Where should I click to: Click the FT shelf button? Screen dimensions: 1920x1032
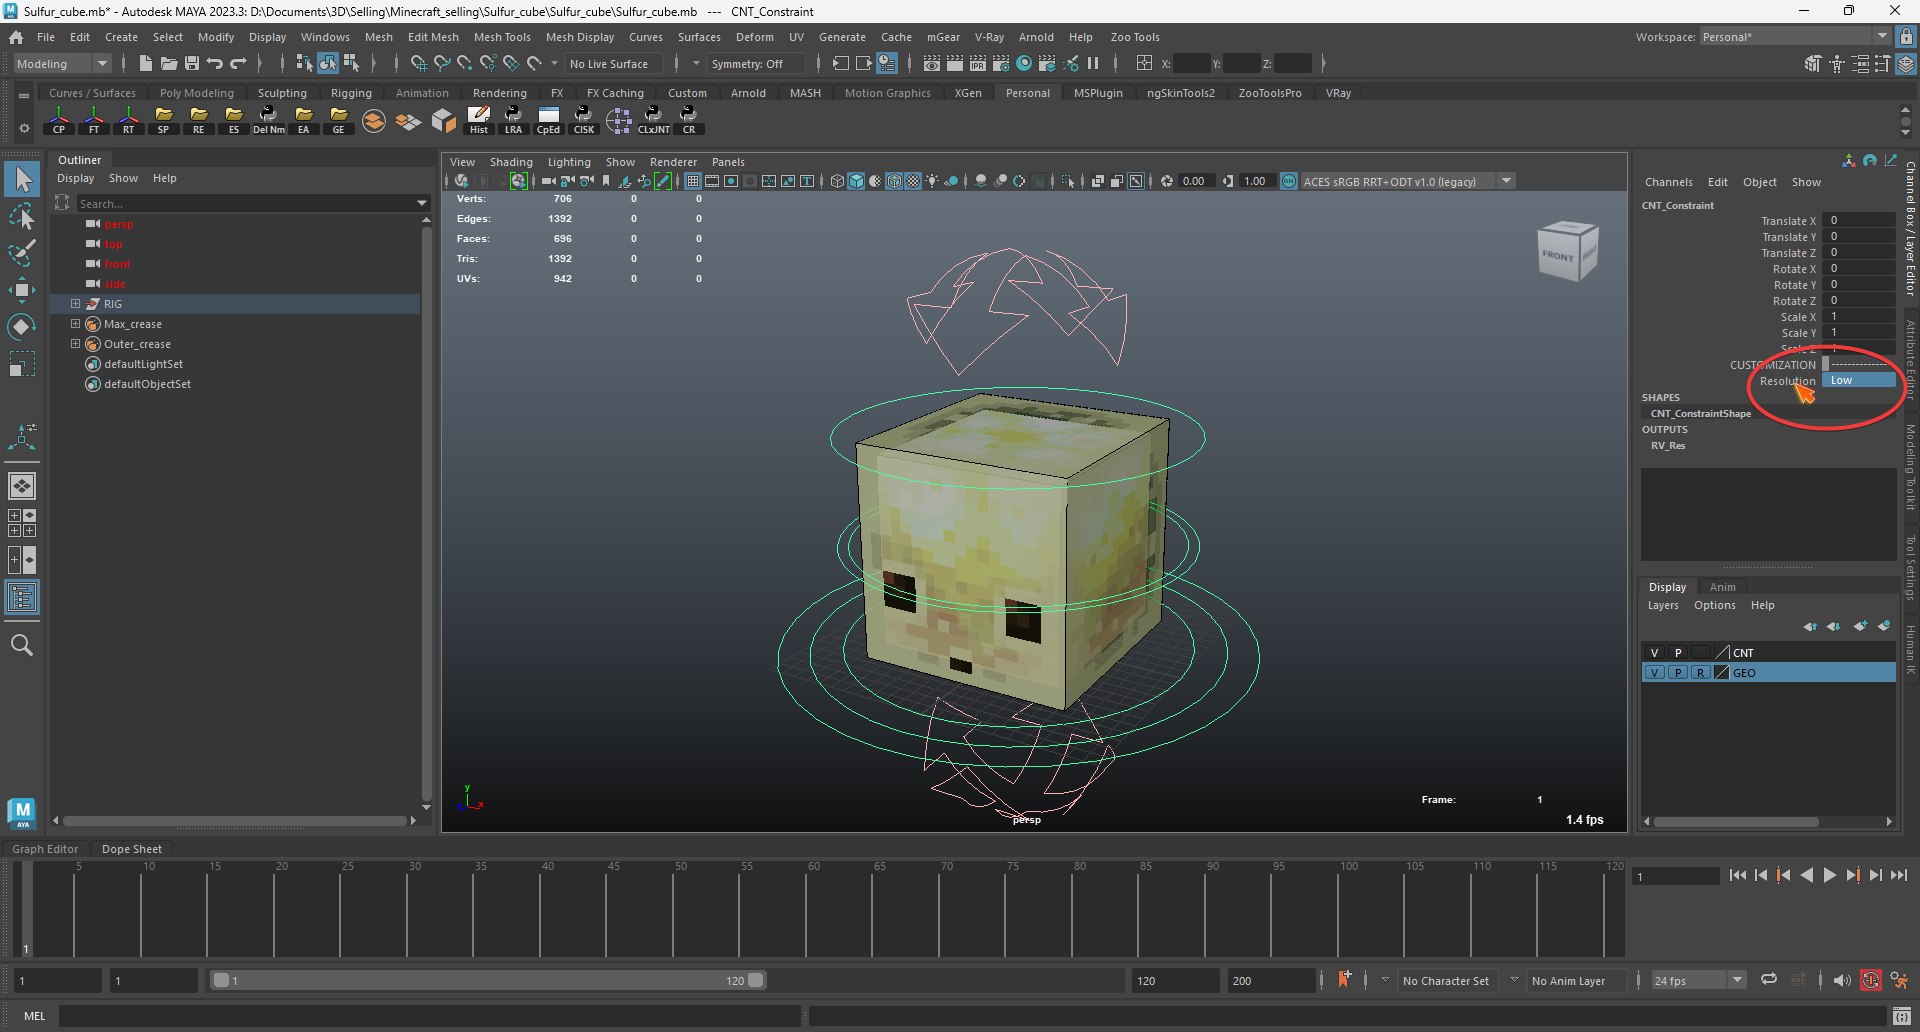coord(94,121)
